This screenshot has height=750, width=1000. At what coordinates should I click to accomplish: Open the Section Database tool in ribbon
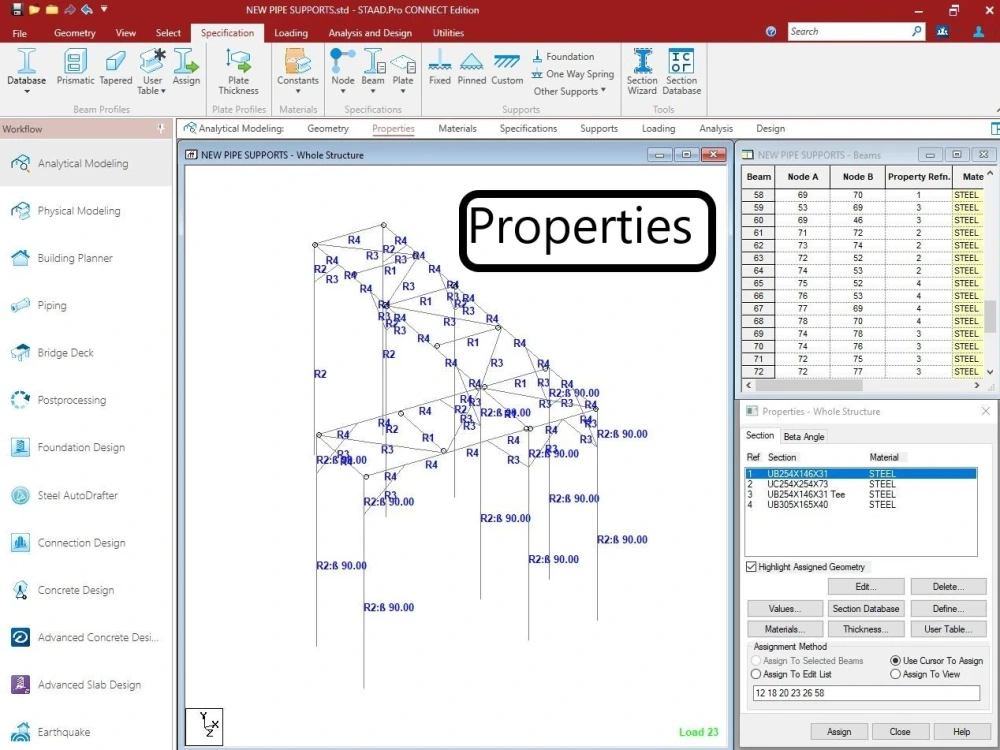coord(682,71)
